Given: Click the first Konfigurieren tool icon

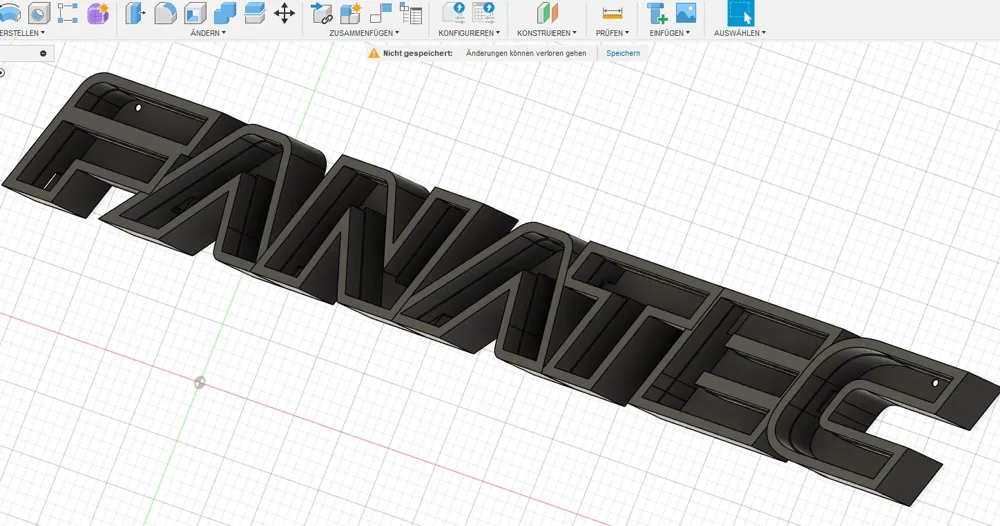Looking at the screenshot, I should tap(454, 13).
